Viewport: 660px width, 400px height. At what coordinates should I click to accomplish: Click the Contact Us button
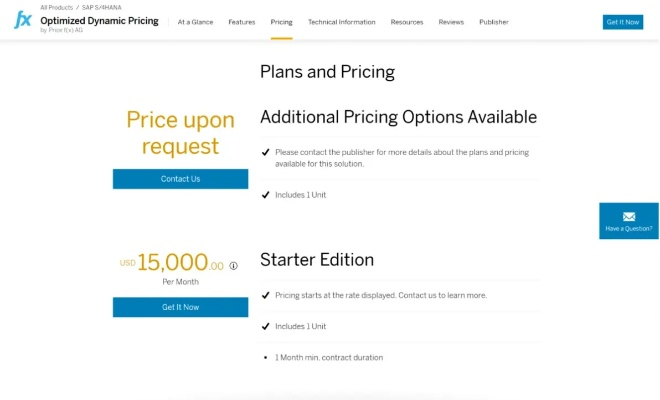coord(180,179)
